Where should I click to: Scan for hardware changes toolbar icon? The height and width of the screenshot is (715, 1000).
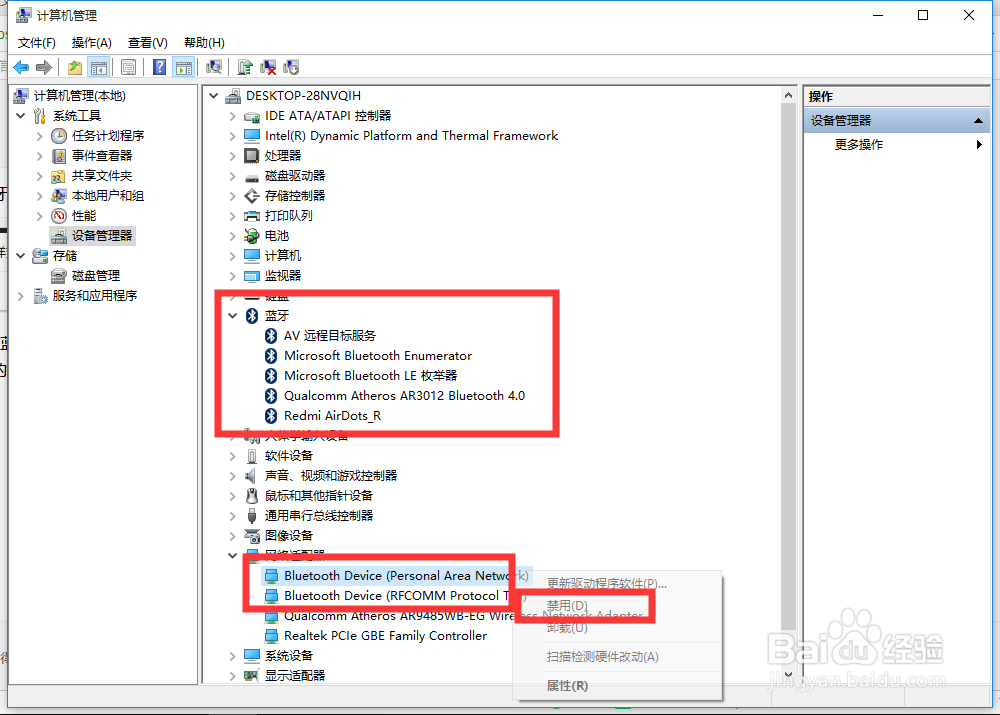[214, 67]
